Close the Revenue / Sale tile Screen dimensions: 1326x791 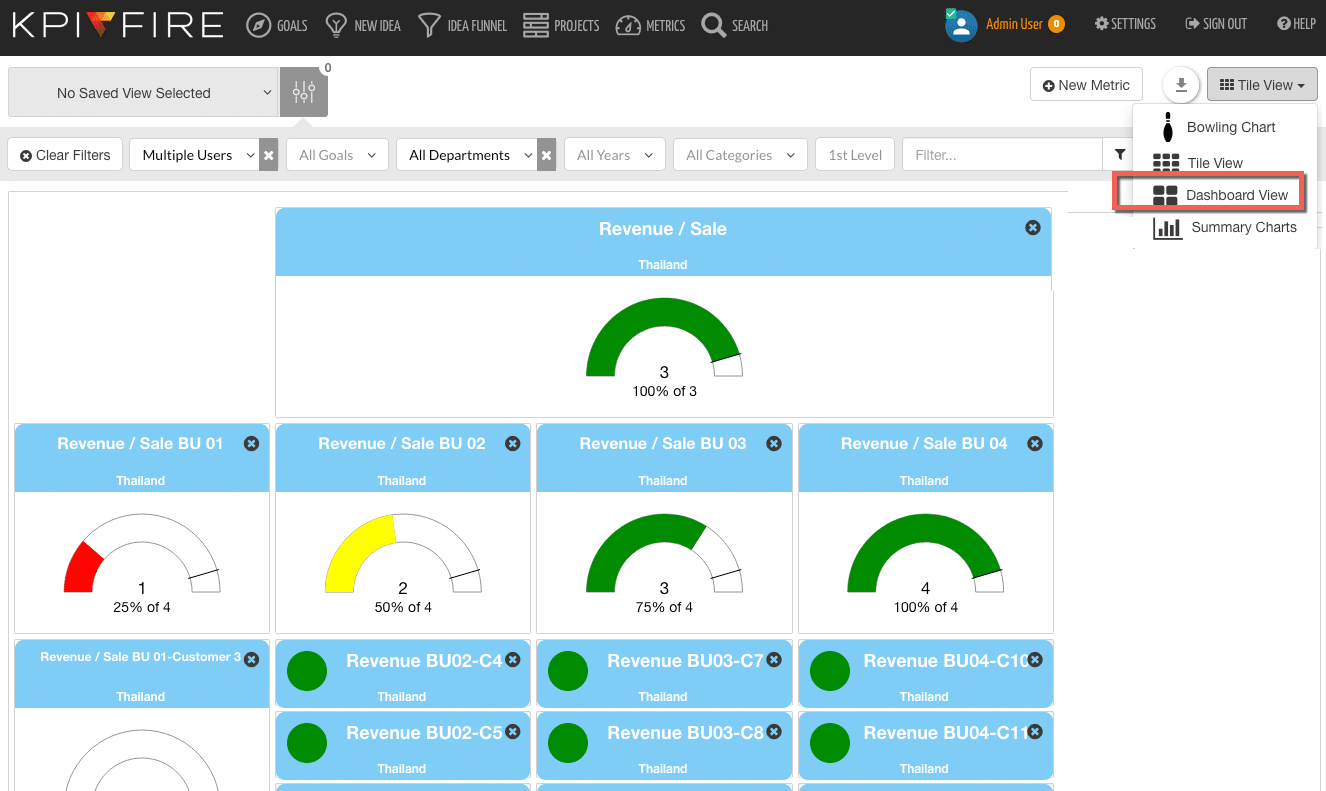[x=1033, y=228]
